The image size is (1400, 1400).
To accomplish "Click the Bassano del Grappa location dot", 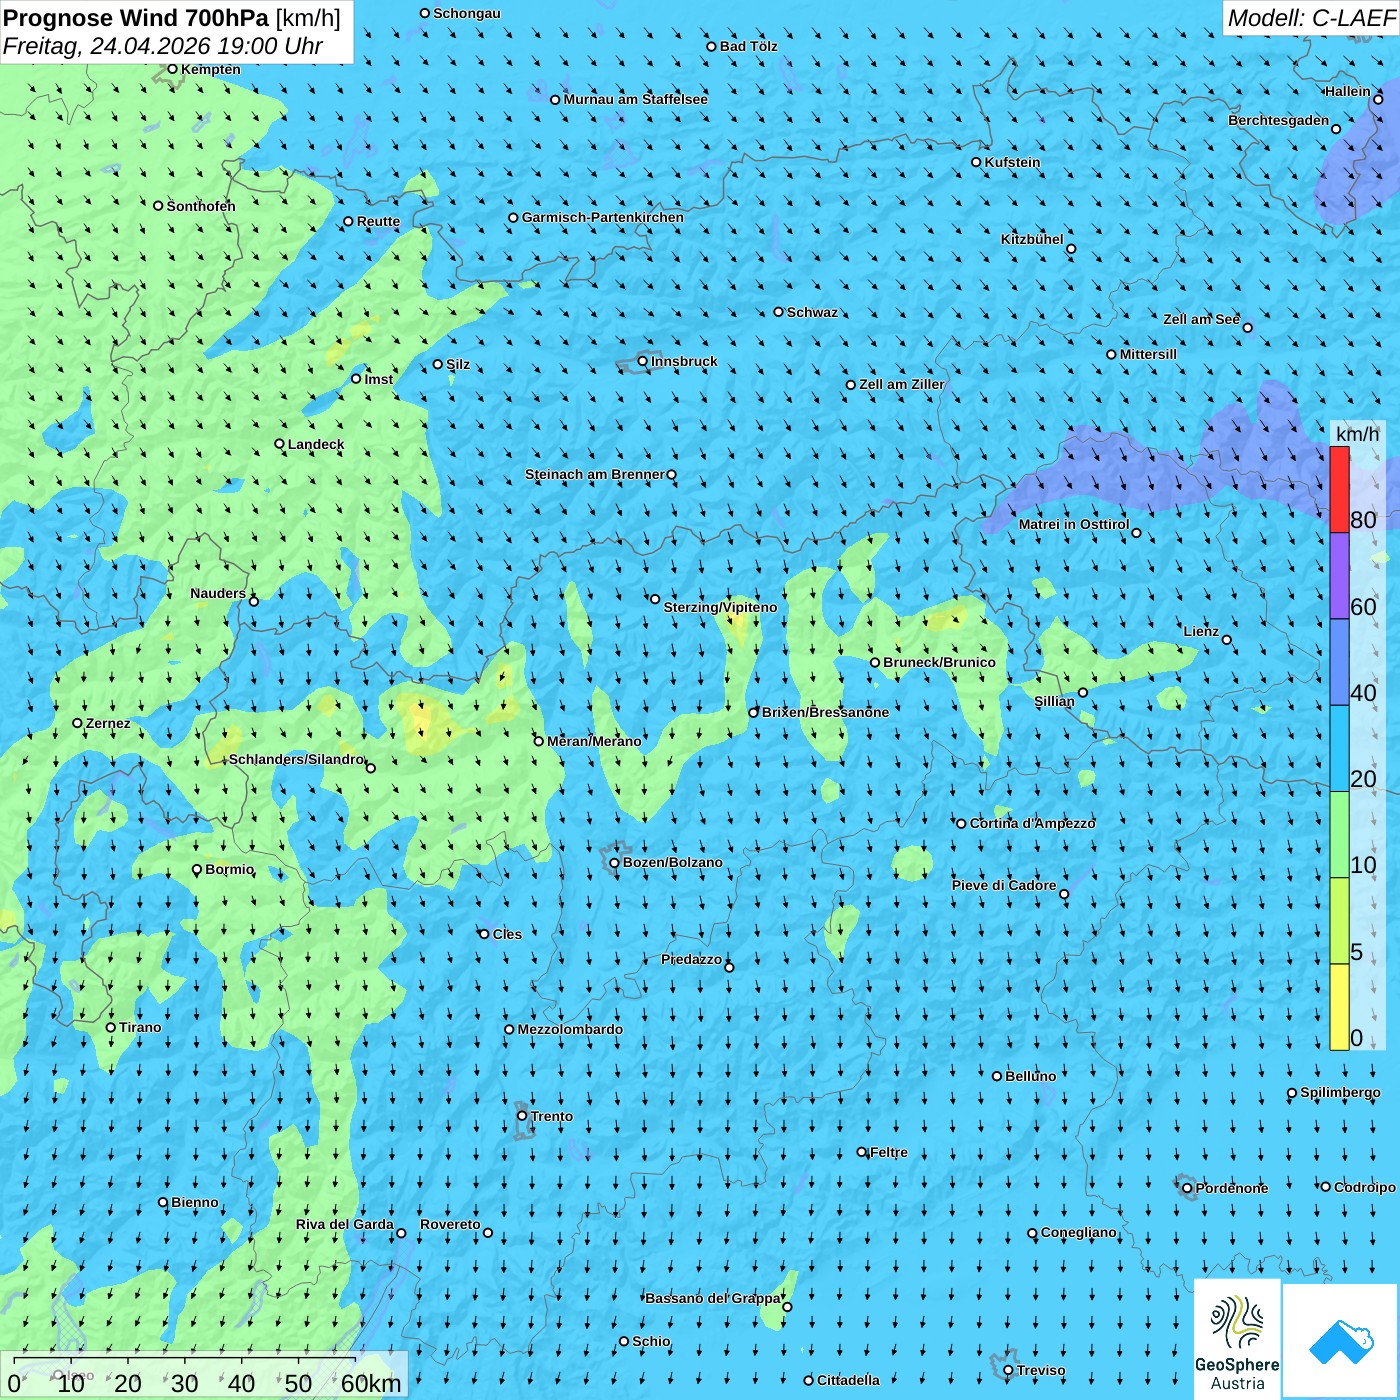I will [787, 1307].
